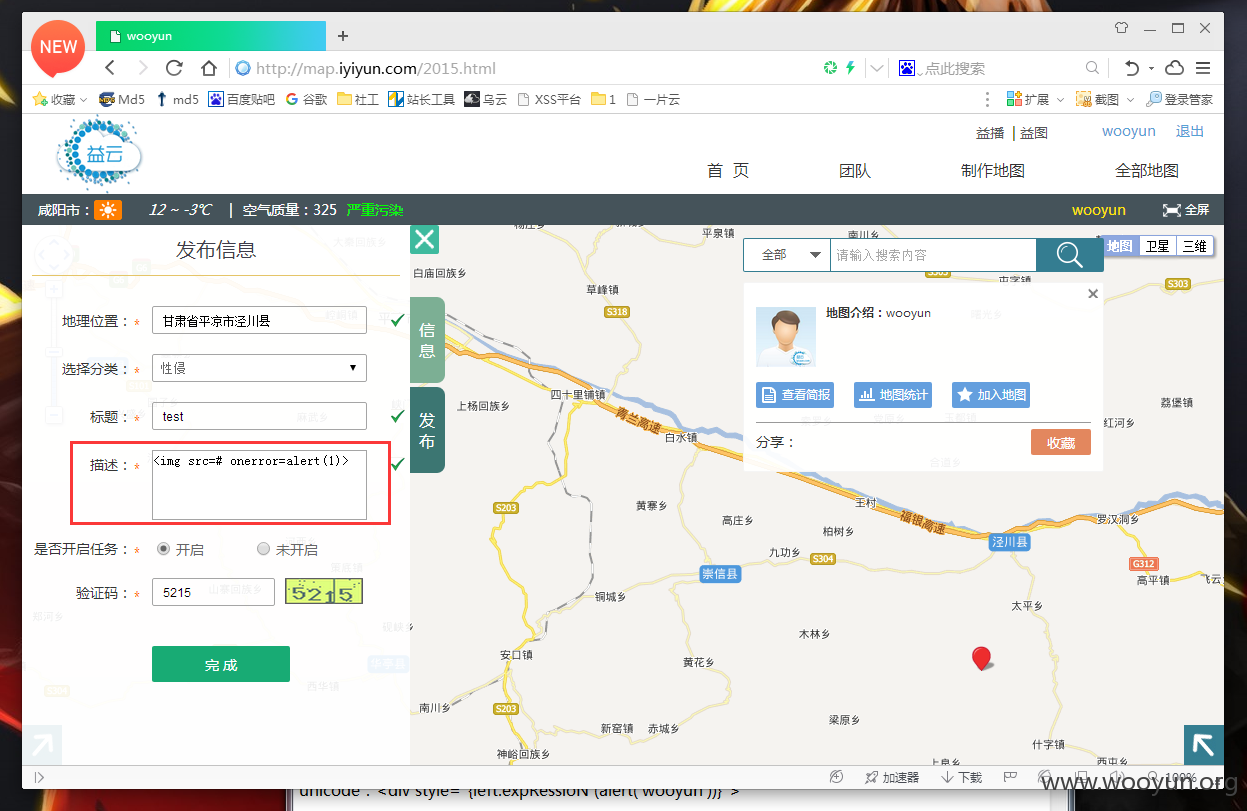Click the 描述 description textarea

click(x=259, y=485)
